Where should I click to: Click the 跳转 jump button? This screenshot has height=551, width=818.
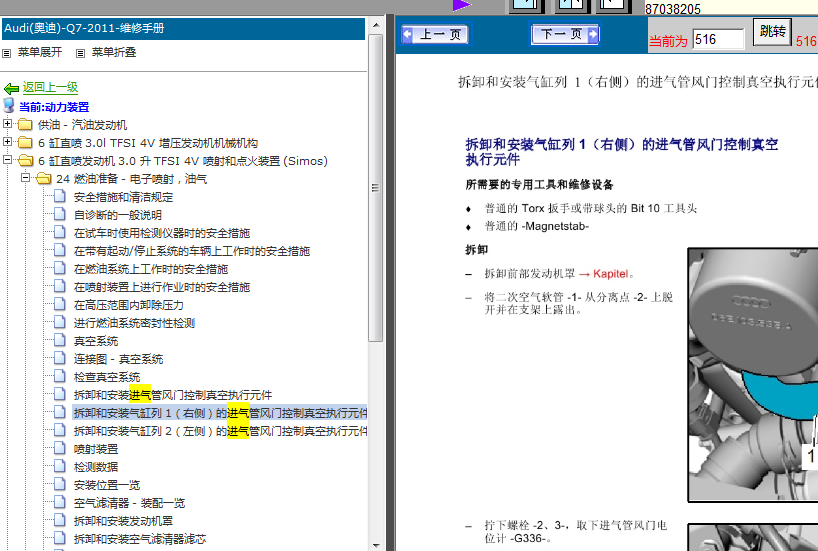coord(773,32)
